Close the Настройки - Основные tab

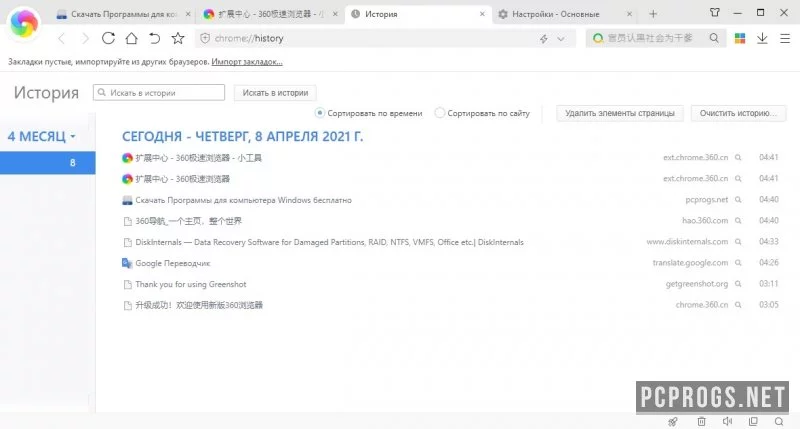click(x=629, y=14)
